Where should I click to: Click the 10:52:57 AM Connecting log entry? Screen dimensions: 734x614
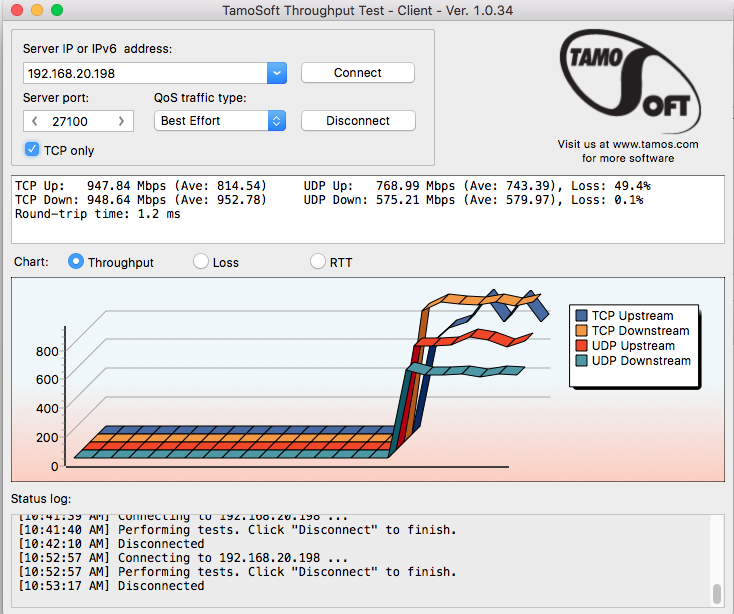click(183, 558)
